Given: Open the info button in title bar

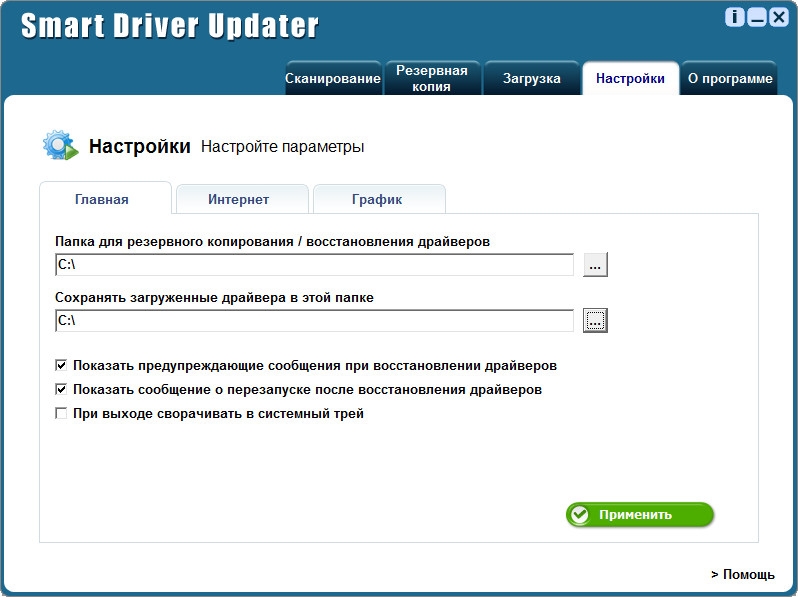Looking at the screenshot, I should [x=734, y=17].
